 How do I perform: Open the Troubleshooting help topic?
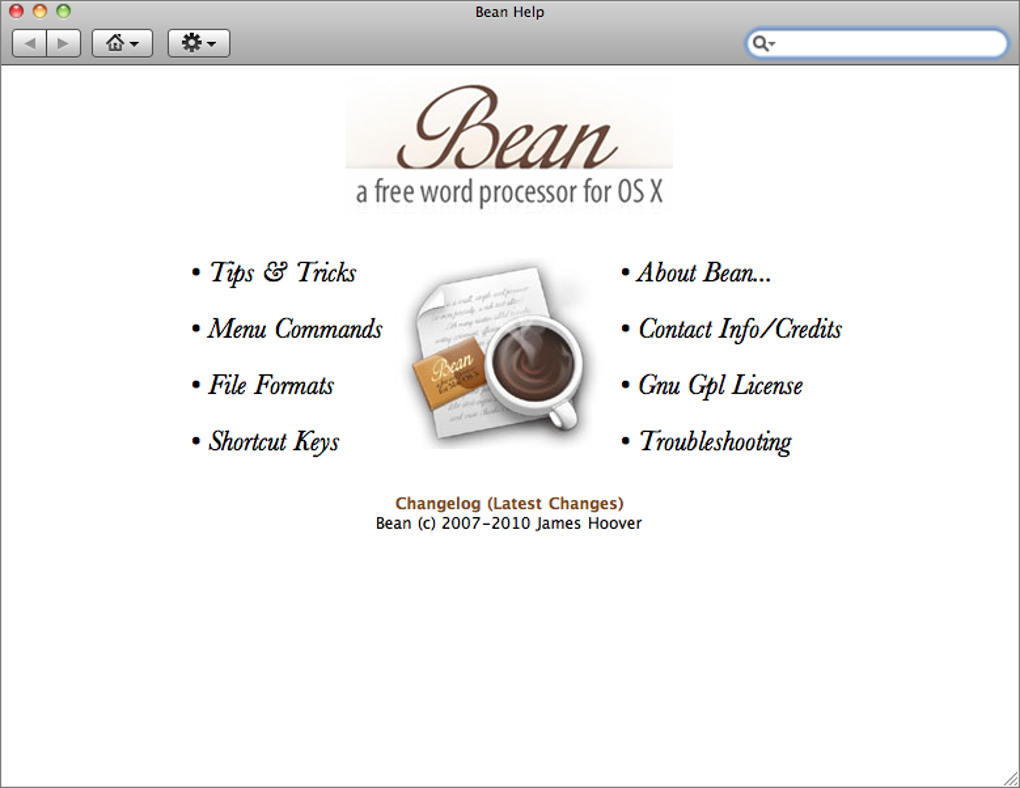tap(715, 442)
